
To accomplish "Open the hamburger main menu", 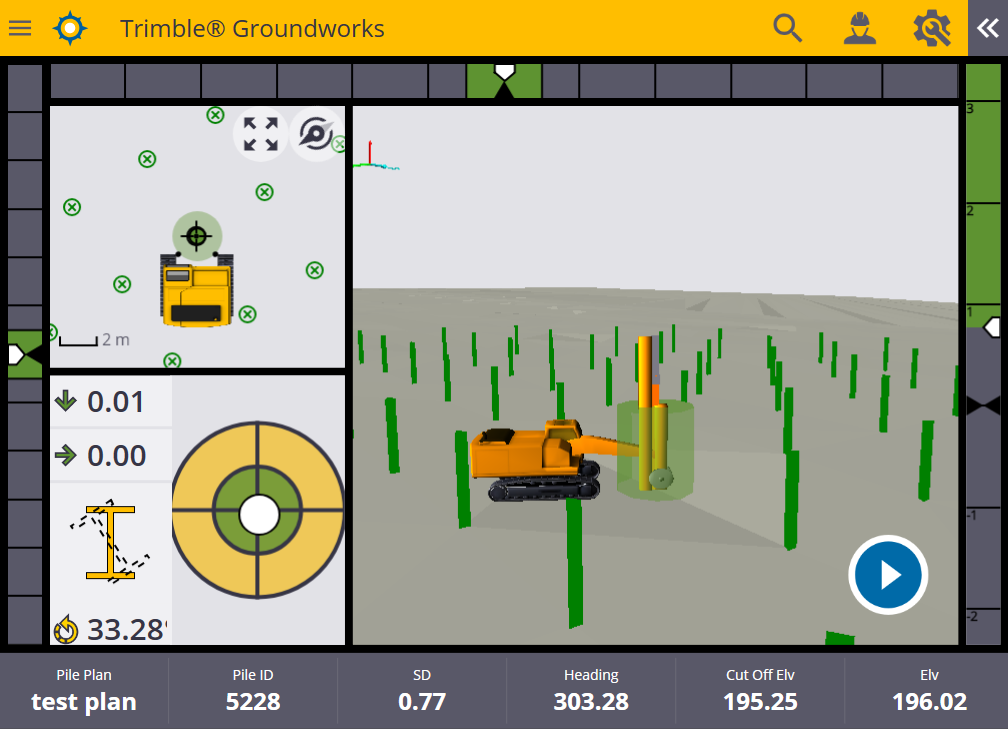I will coord(20,28).
